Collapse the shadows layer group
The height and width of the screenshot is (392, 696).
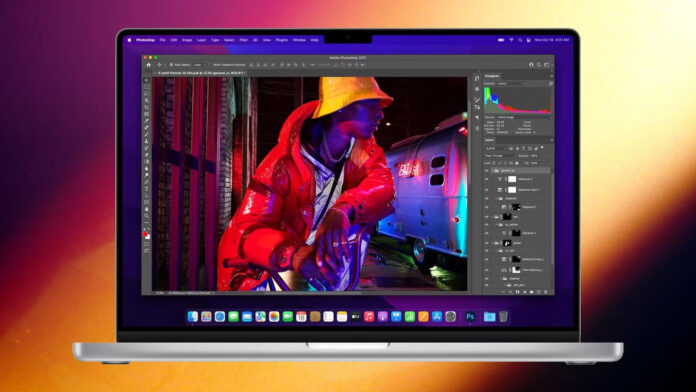[497, 198]
